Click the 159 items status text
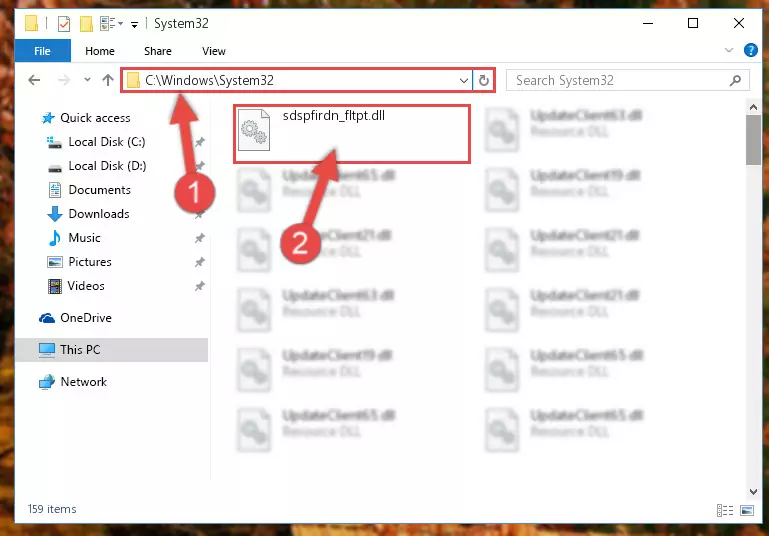Screen dimensions: 769x536 click(x=52, y=509)
